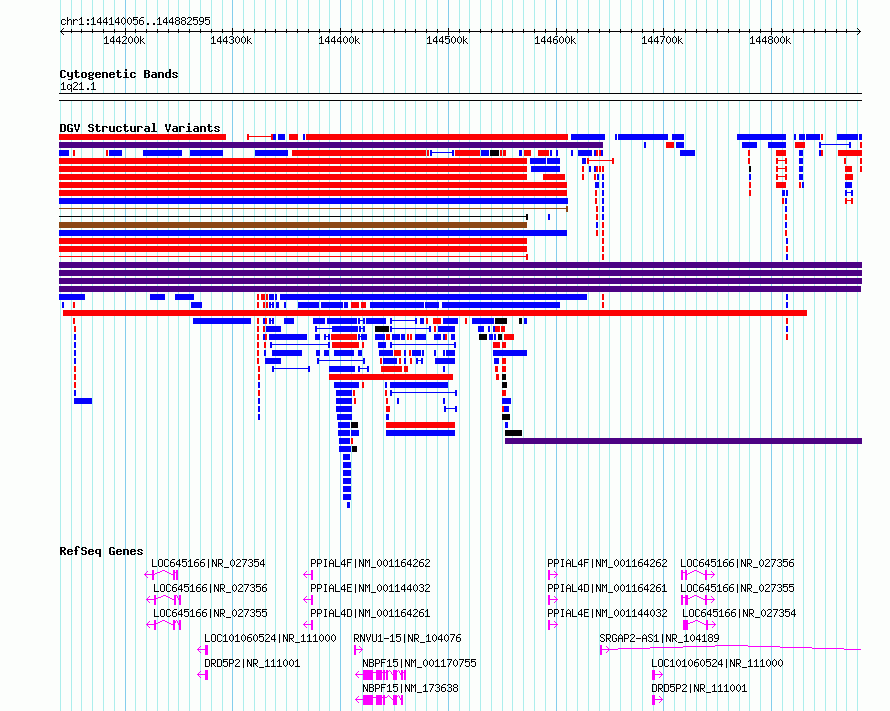Click the 144700k ruler tick label
The image size is (890, 711).
click(662, 40)
